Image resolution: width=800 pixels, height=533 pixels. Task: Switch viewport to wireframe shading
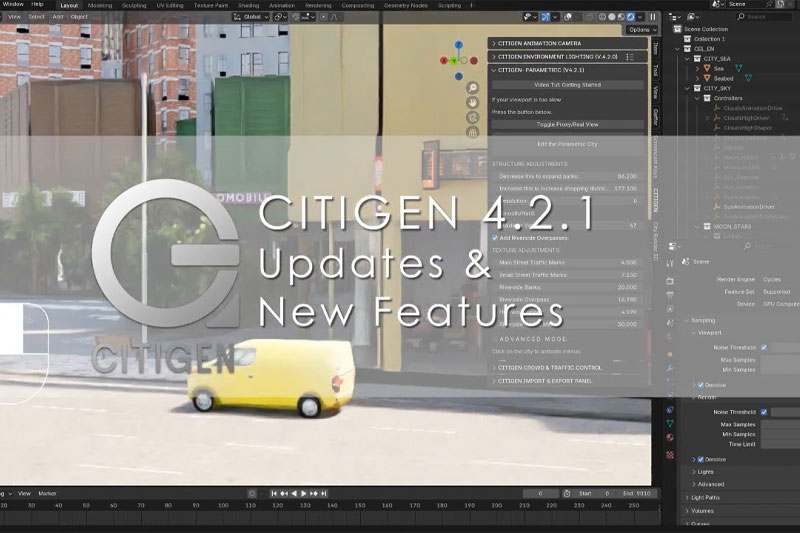click(x=602, y=17)
